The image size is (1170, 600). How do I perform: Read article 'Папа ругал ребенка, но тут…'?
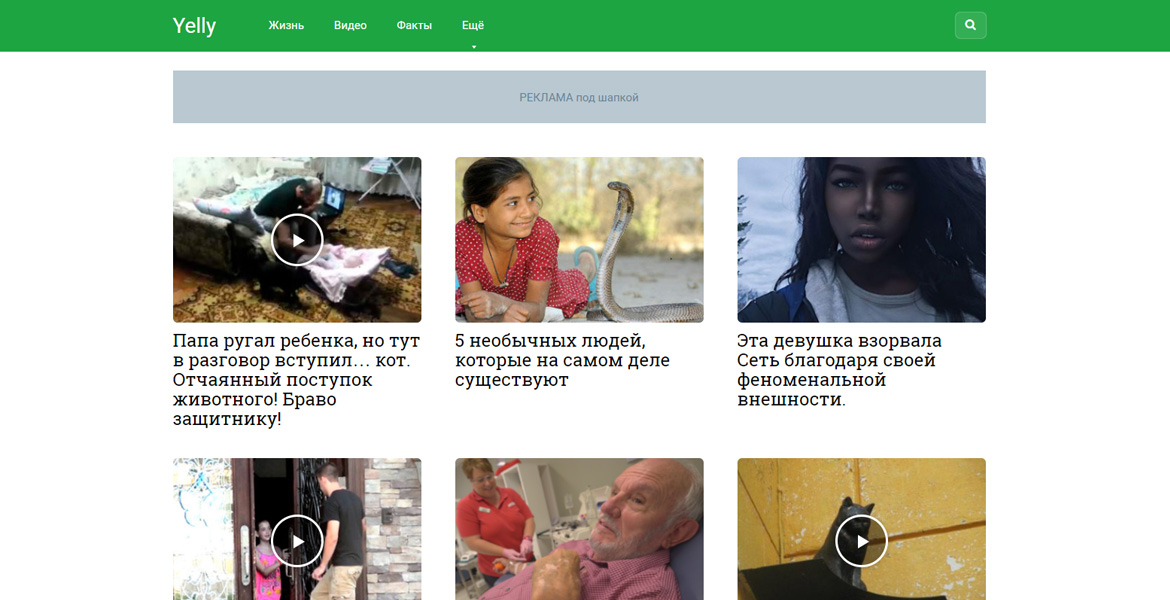tap(297, 381)
